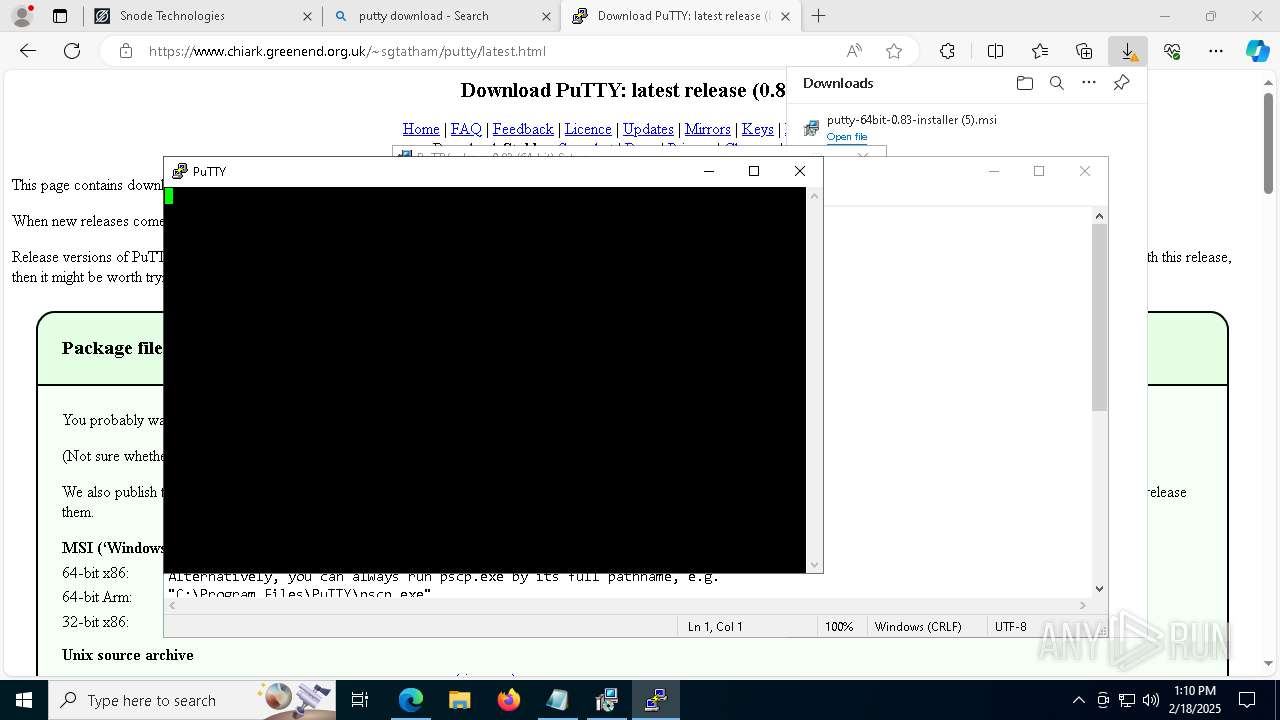The height and width of the screenshot is (720, 1280).
Task: Click the taskbar search box
Action: tap(192, 700)
